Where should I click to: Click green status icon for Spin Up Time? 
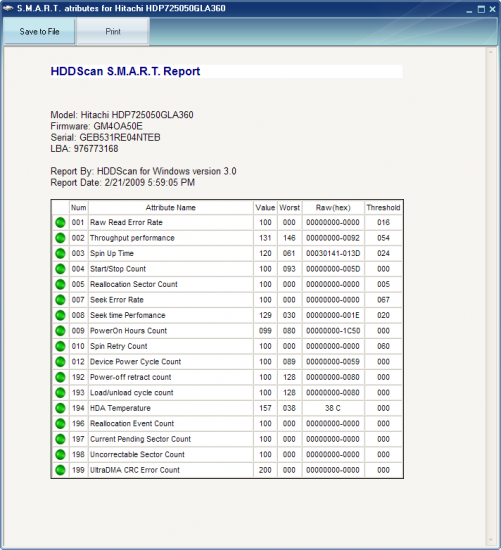(x=60, y=253)
